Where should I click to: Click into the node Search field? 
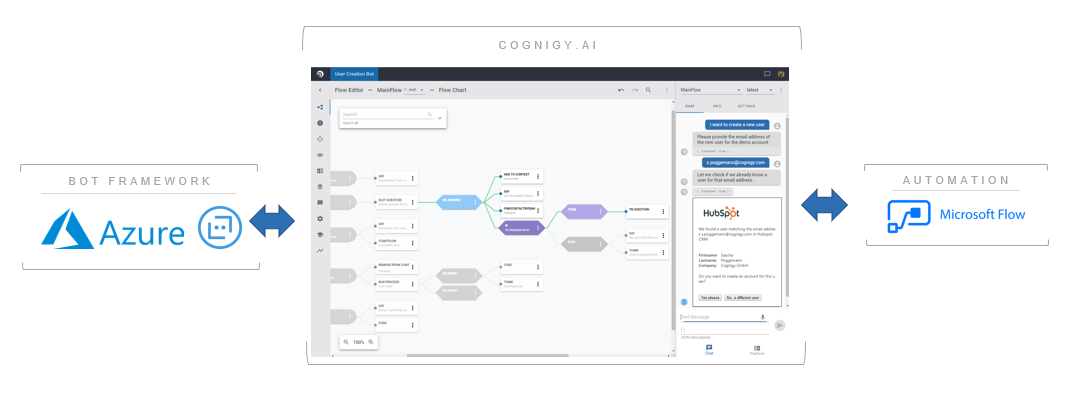coord(387,114)
